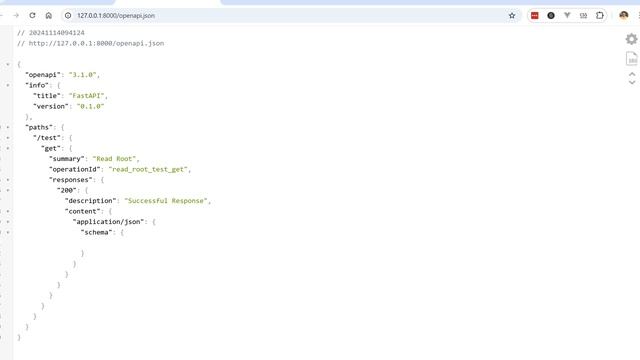Open the Extensions puzzle-piece menu

pos(600,16)
